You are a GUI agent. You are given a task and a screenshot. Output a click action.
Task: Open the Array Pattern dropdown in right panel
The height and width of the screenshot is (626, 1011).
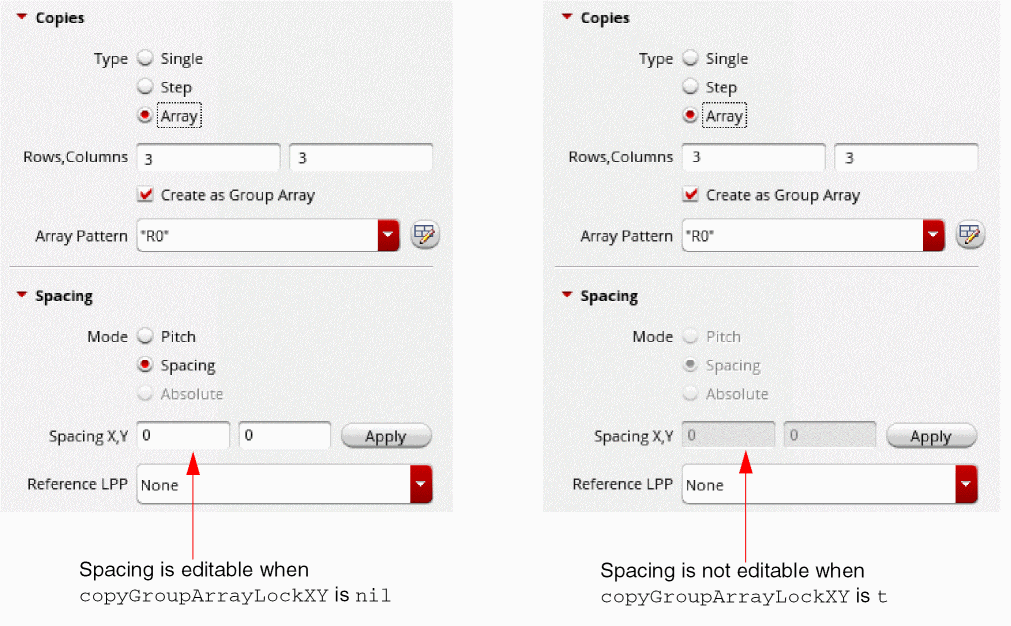pos(934,236)
